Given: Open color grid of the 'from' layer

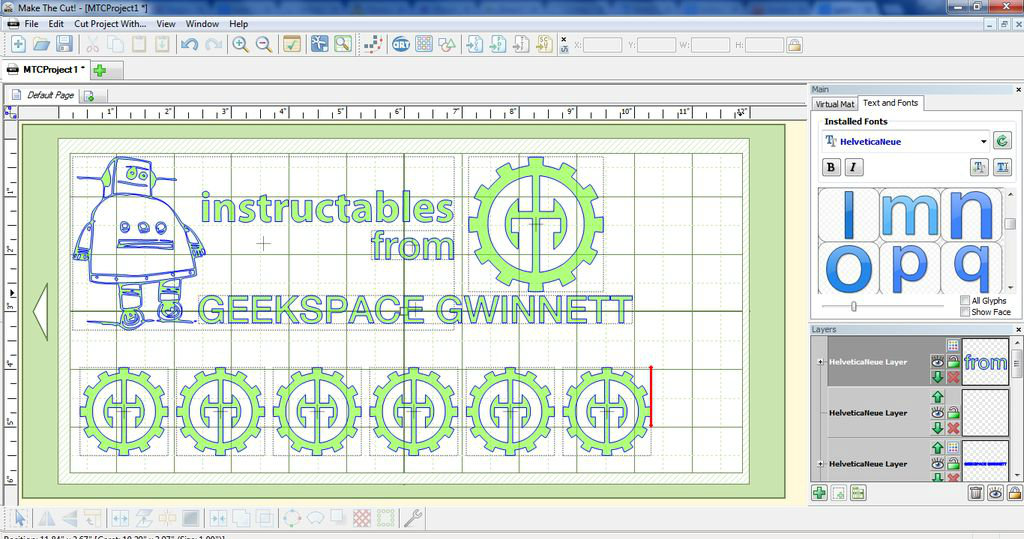Looking at the screenshot, I should (x=953, y=345).
